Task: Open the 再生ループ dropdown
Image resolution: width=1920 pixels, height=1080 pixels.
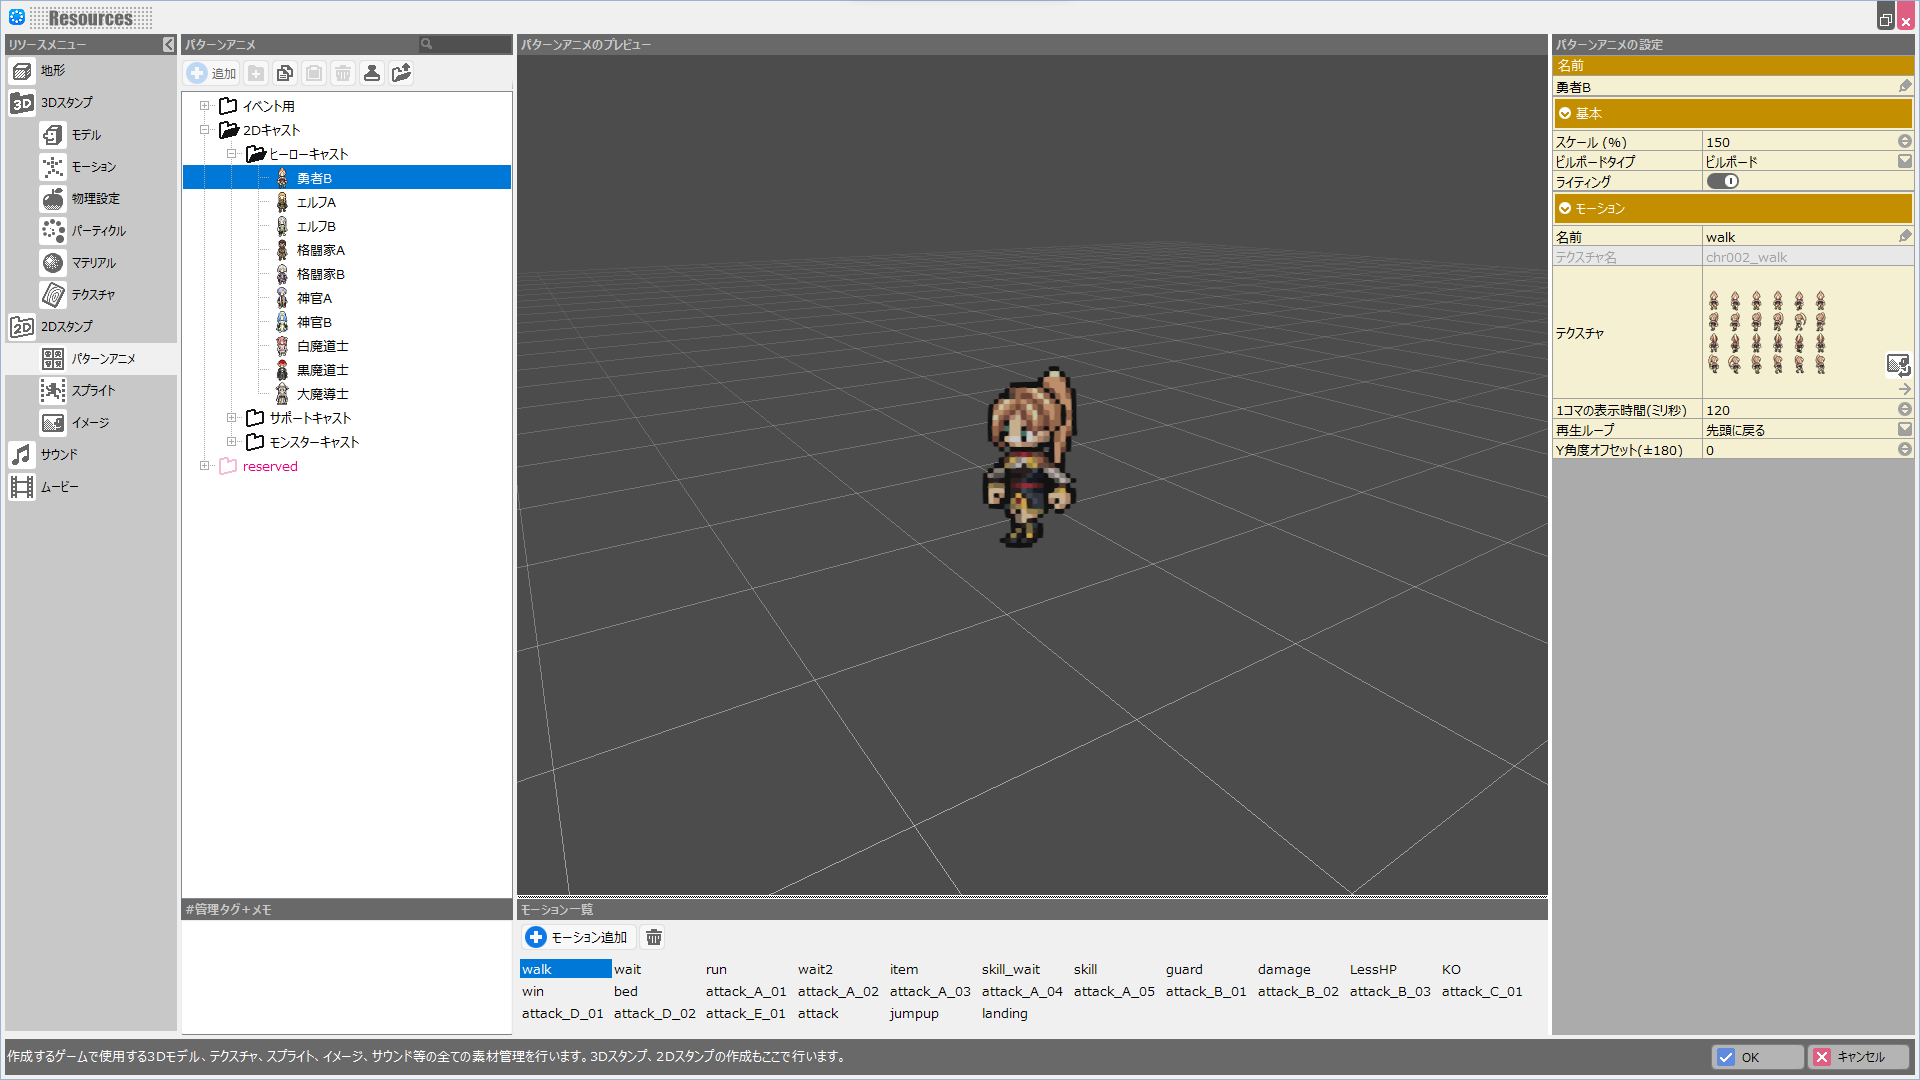Action: 1904,430
